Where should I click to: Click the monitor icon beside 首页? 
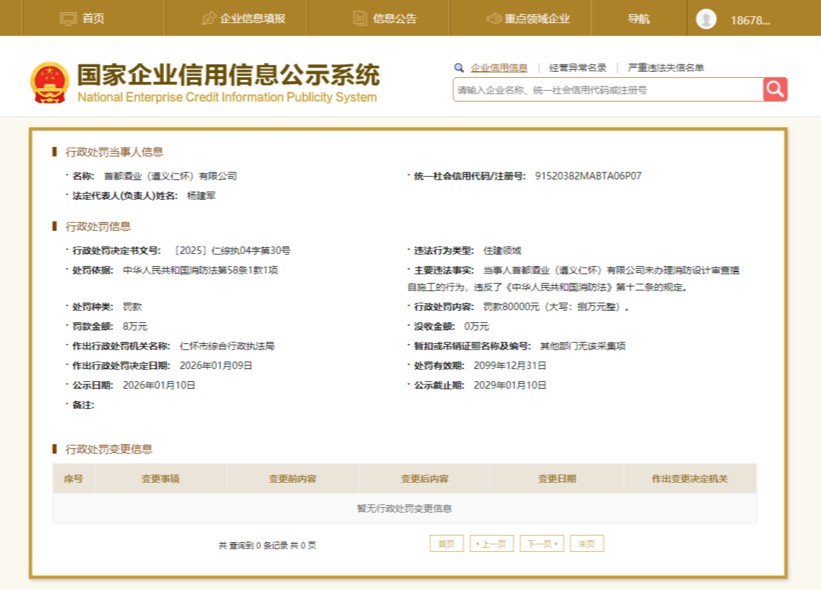tap(68, 18)
